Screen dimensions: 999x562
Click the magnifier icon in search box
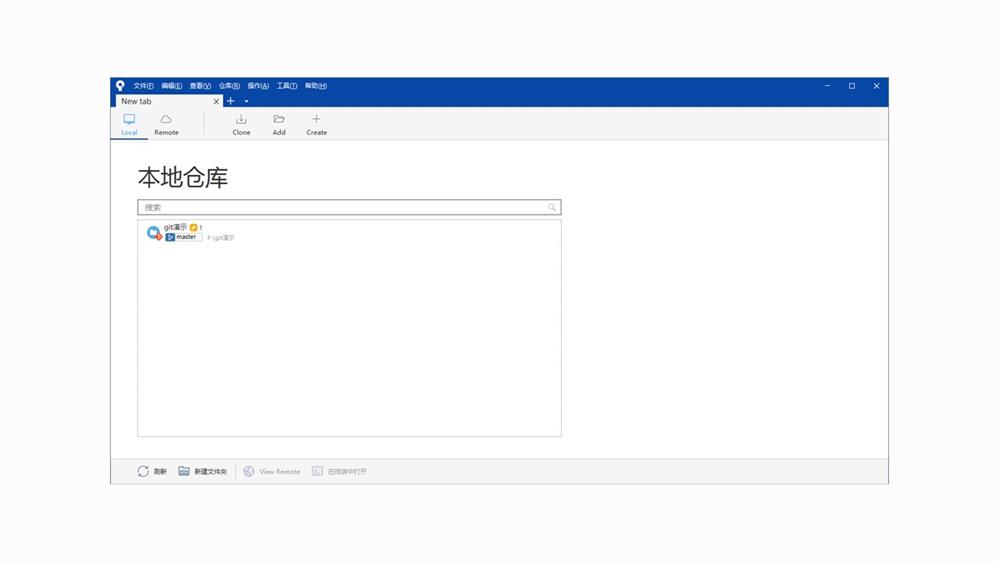tap(552, 208)
